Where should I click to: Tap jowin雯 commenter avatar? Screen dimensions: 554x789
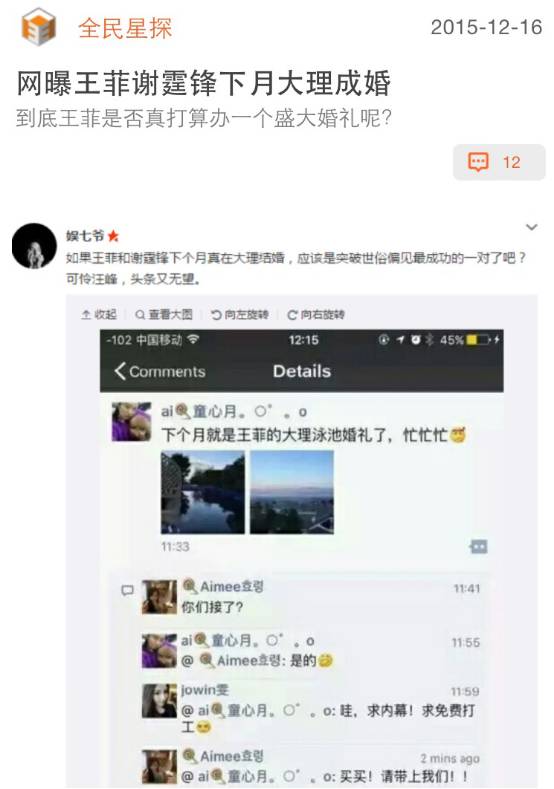(x=160, y=701)
